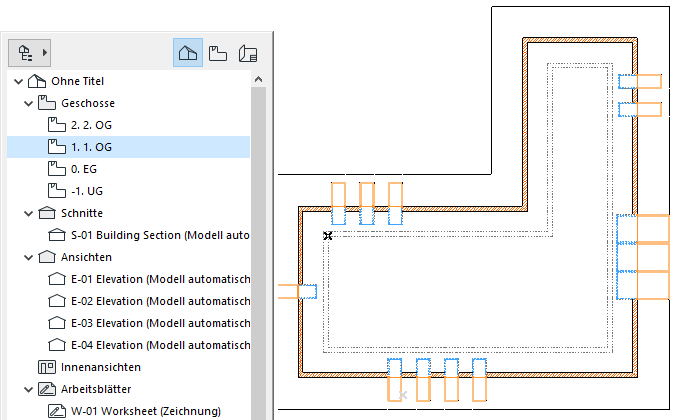Viewport: 675px width, 420px height.
Task: Open the Navigator project chooser dropdown
Action: [x=33, y=51]
